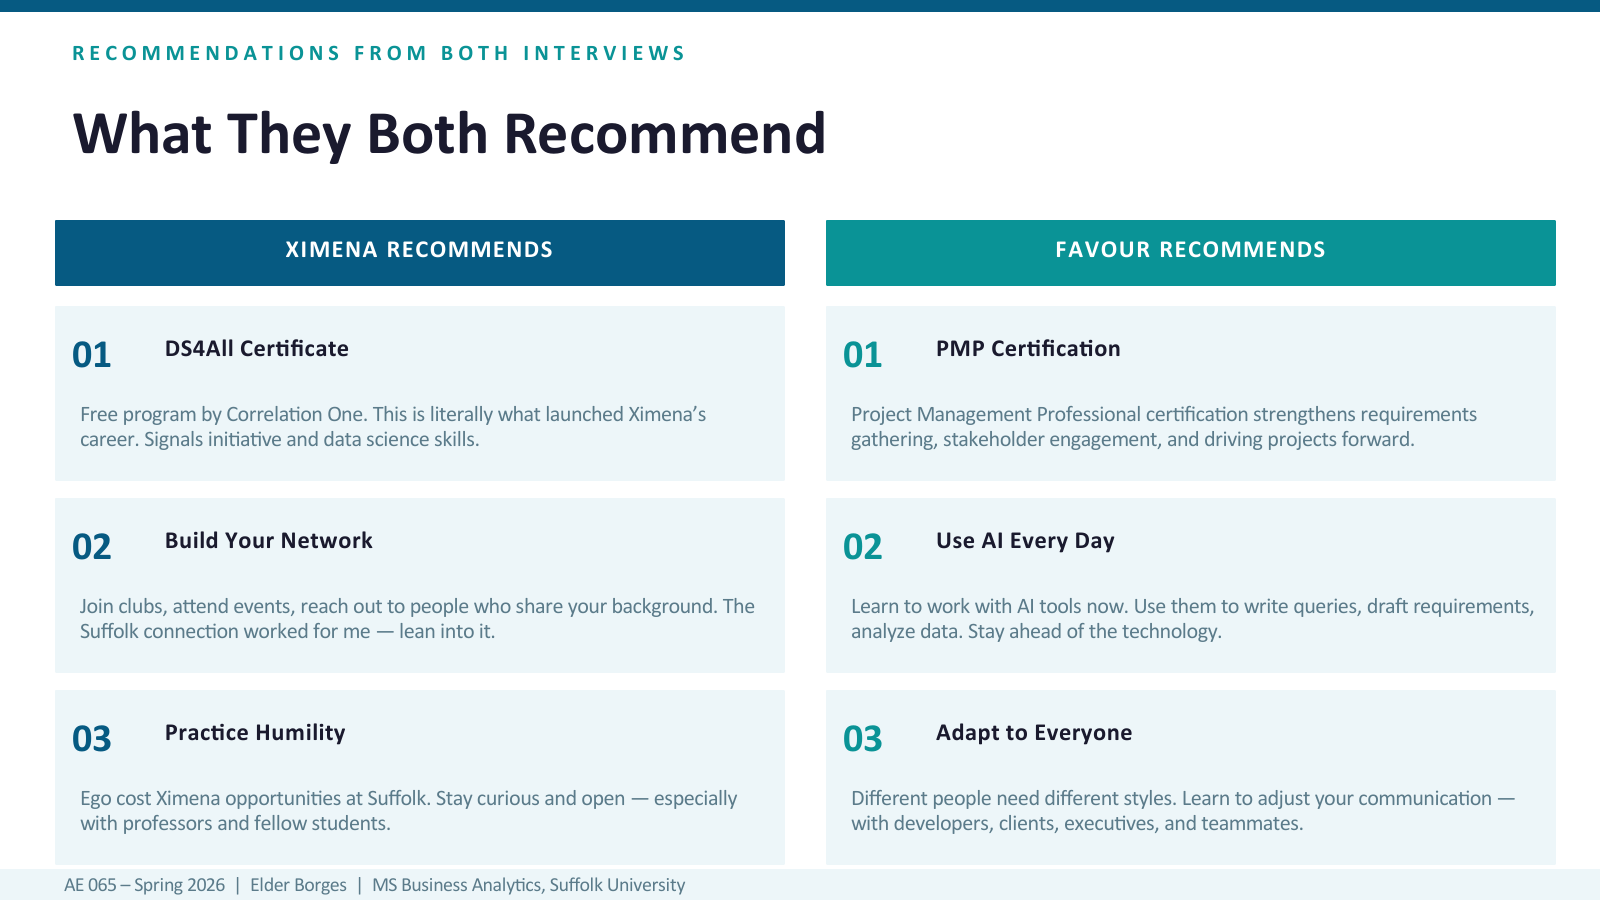Select the DS4All Certificate heading

257,349
